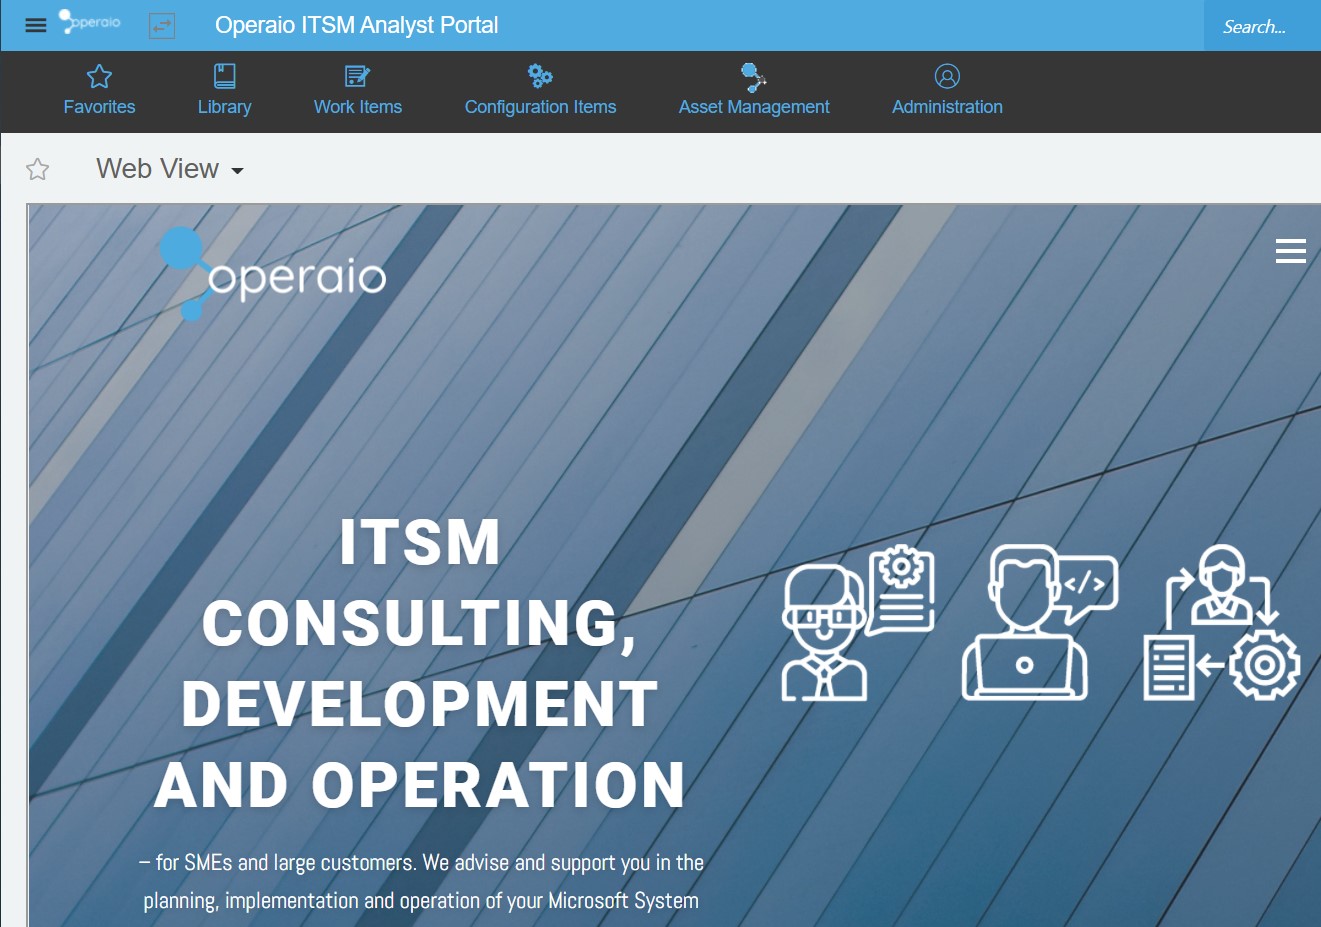The image size is (1321, 927).
Task: Click the SMEs and large customers paragraph
Action: 421,881
